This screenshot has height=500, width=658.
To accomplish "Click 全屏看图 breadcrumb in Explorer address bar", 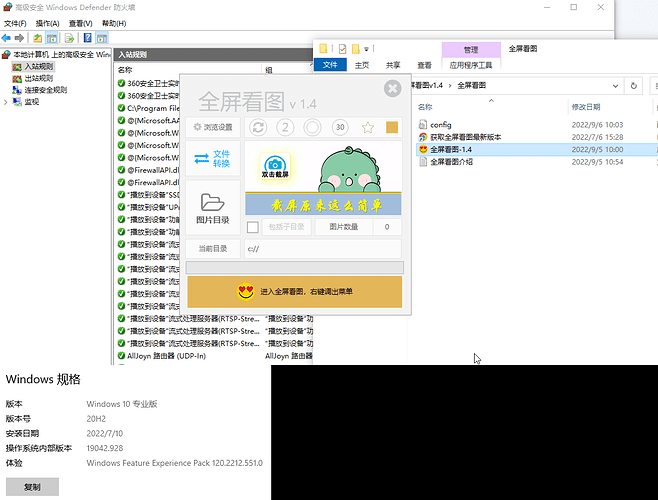I will pyautogui.click(x=471, y=86).
